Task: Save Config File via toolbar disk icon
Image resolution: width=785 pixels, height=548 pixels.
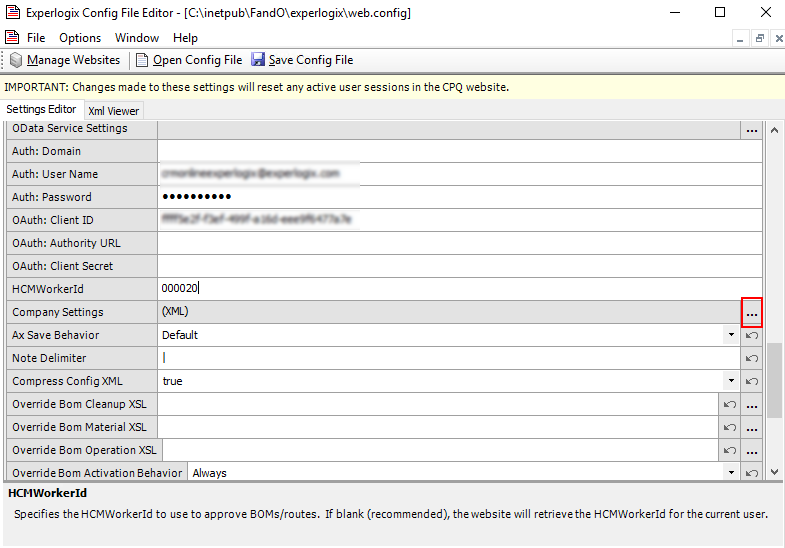Action: pos(302,60)
